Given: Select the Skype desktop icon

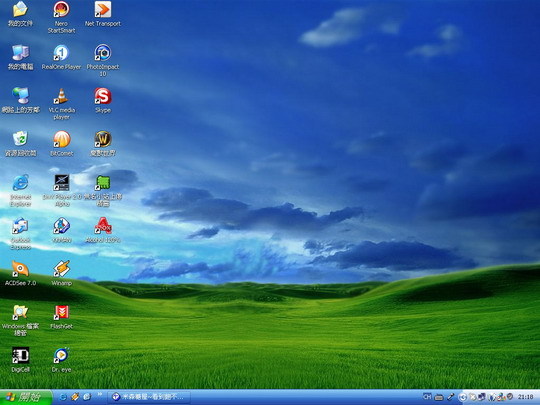Looking at the screenshot, I should (103, 96).
